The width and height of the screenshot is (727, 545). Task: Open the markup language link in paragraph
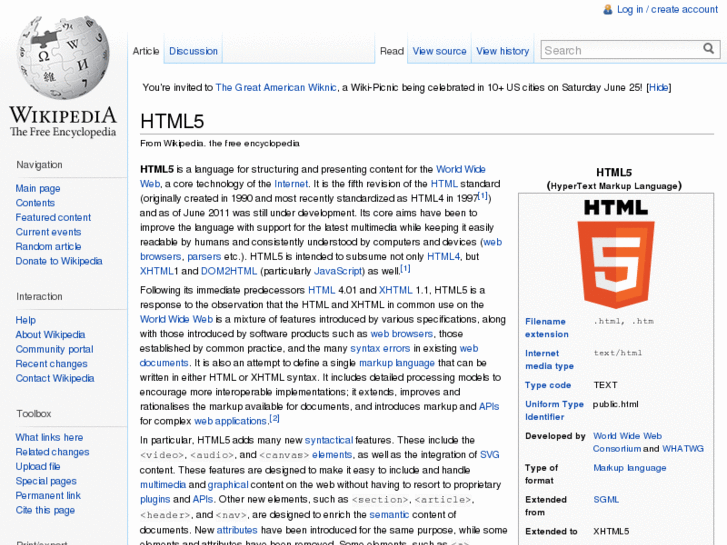397,363
